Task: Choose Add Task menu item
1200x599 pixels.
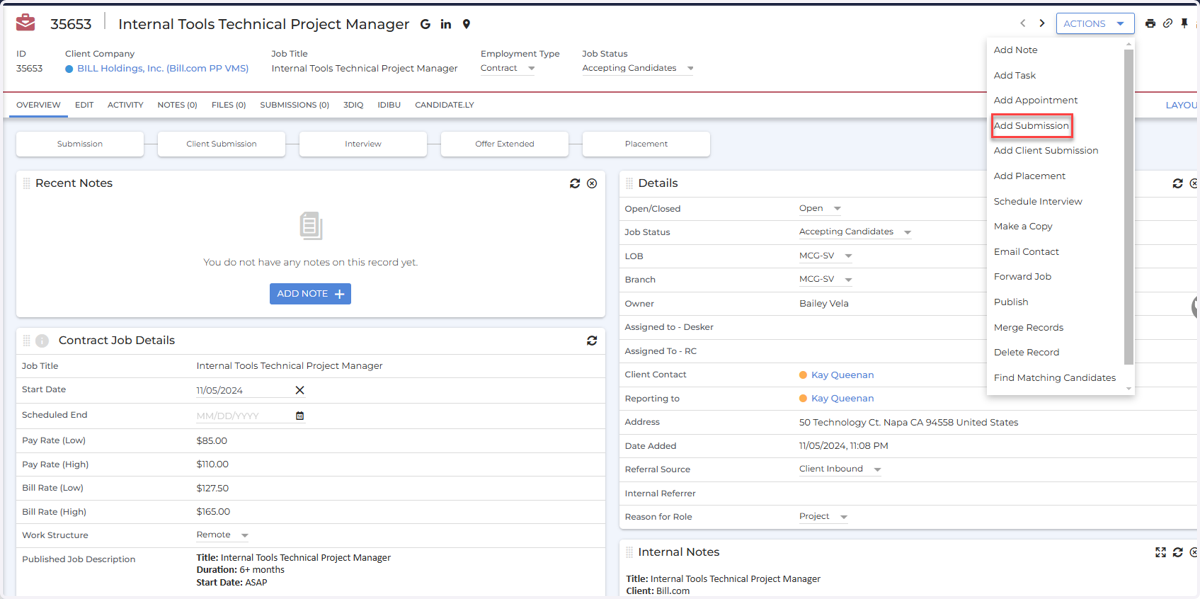Action: 1015,75
